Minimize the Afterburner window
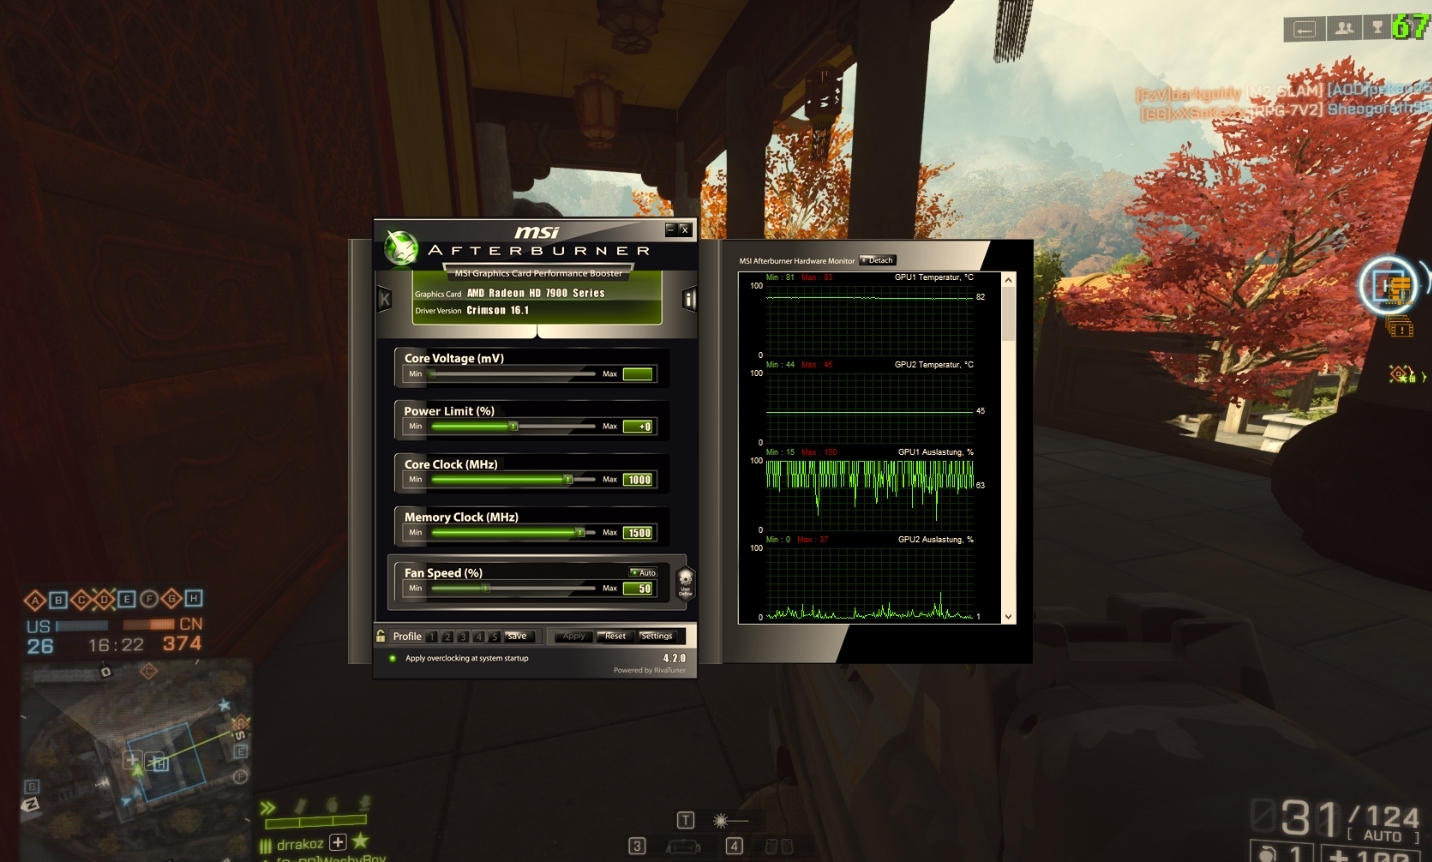The image size is (1432, 862). 671,230
